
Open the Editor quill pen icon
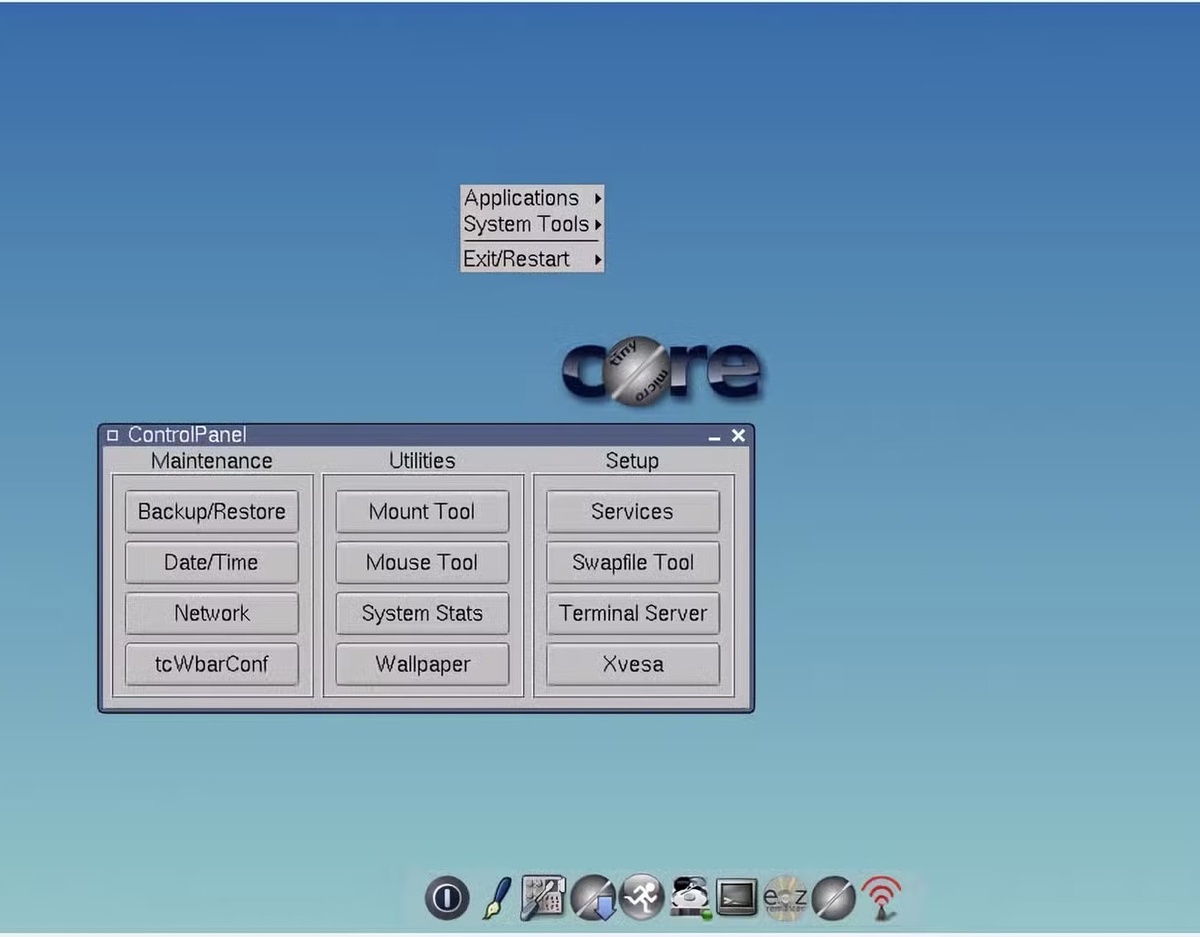point(496,897)
